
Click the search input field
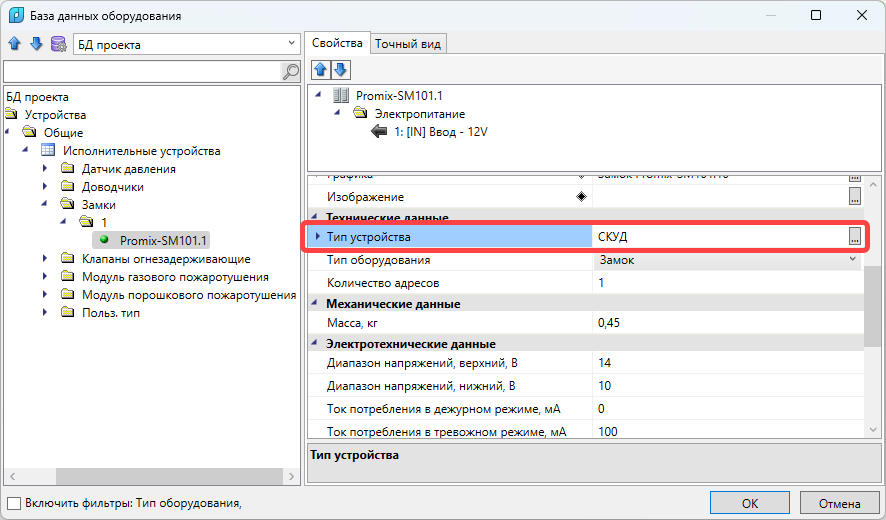click(142, 71)
